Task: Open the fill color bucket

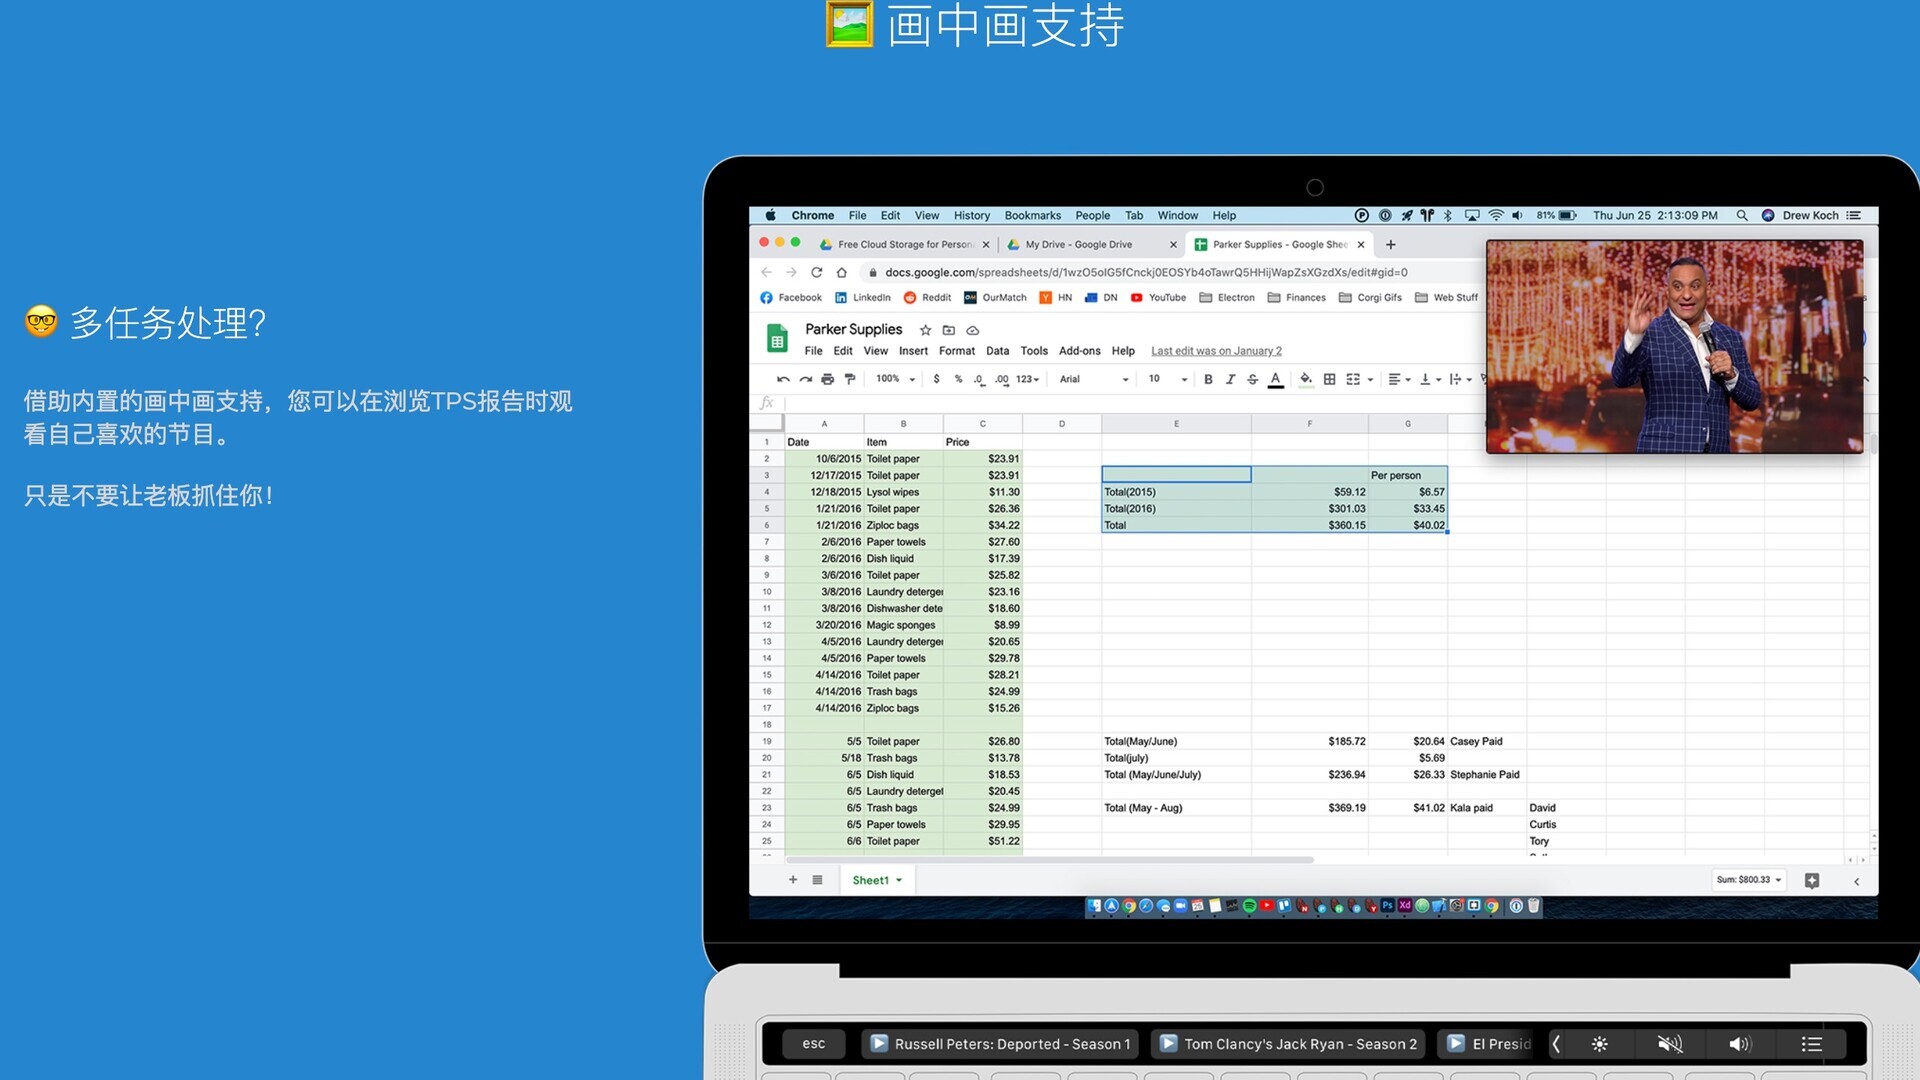Action: (1306, 379)
